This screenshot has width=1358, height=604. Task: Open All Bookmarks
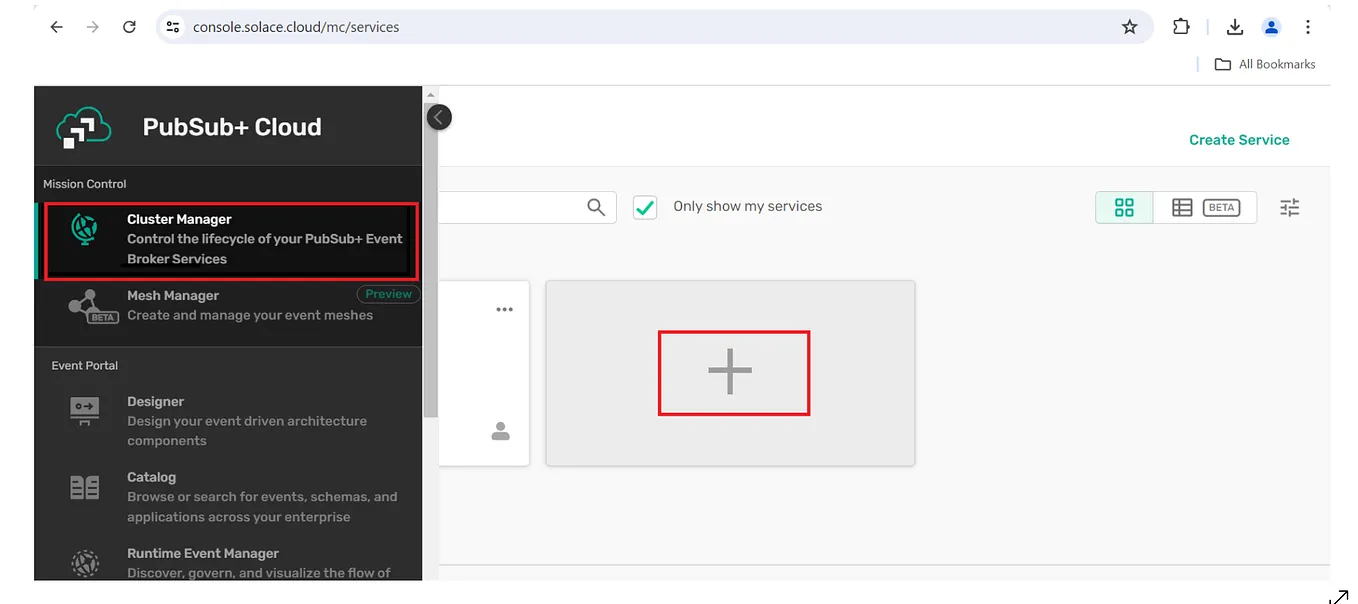[1264, 63]
